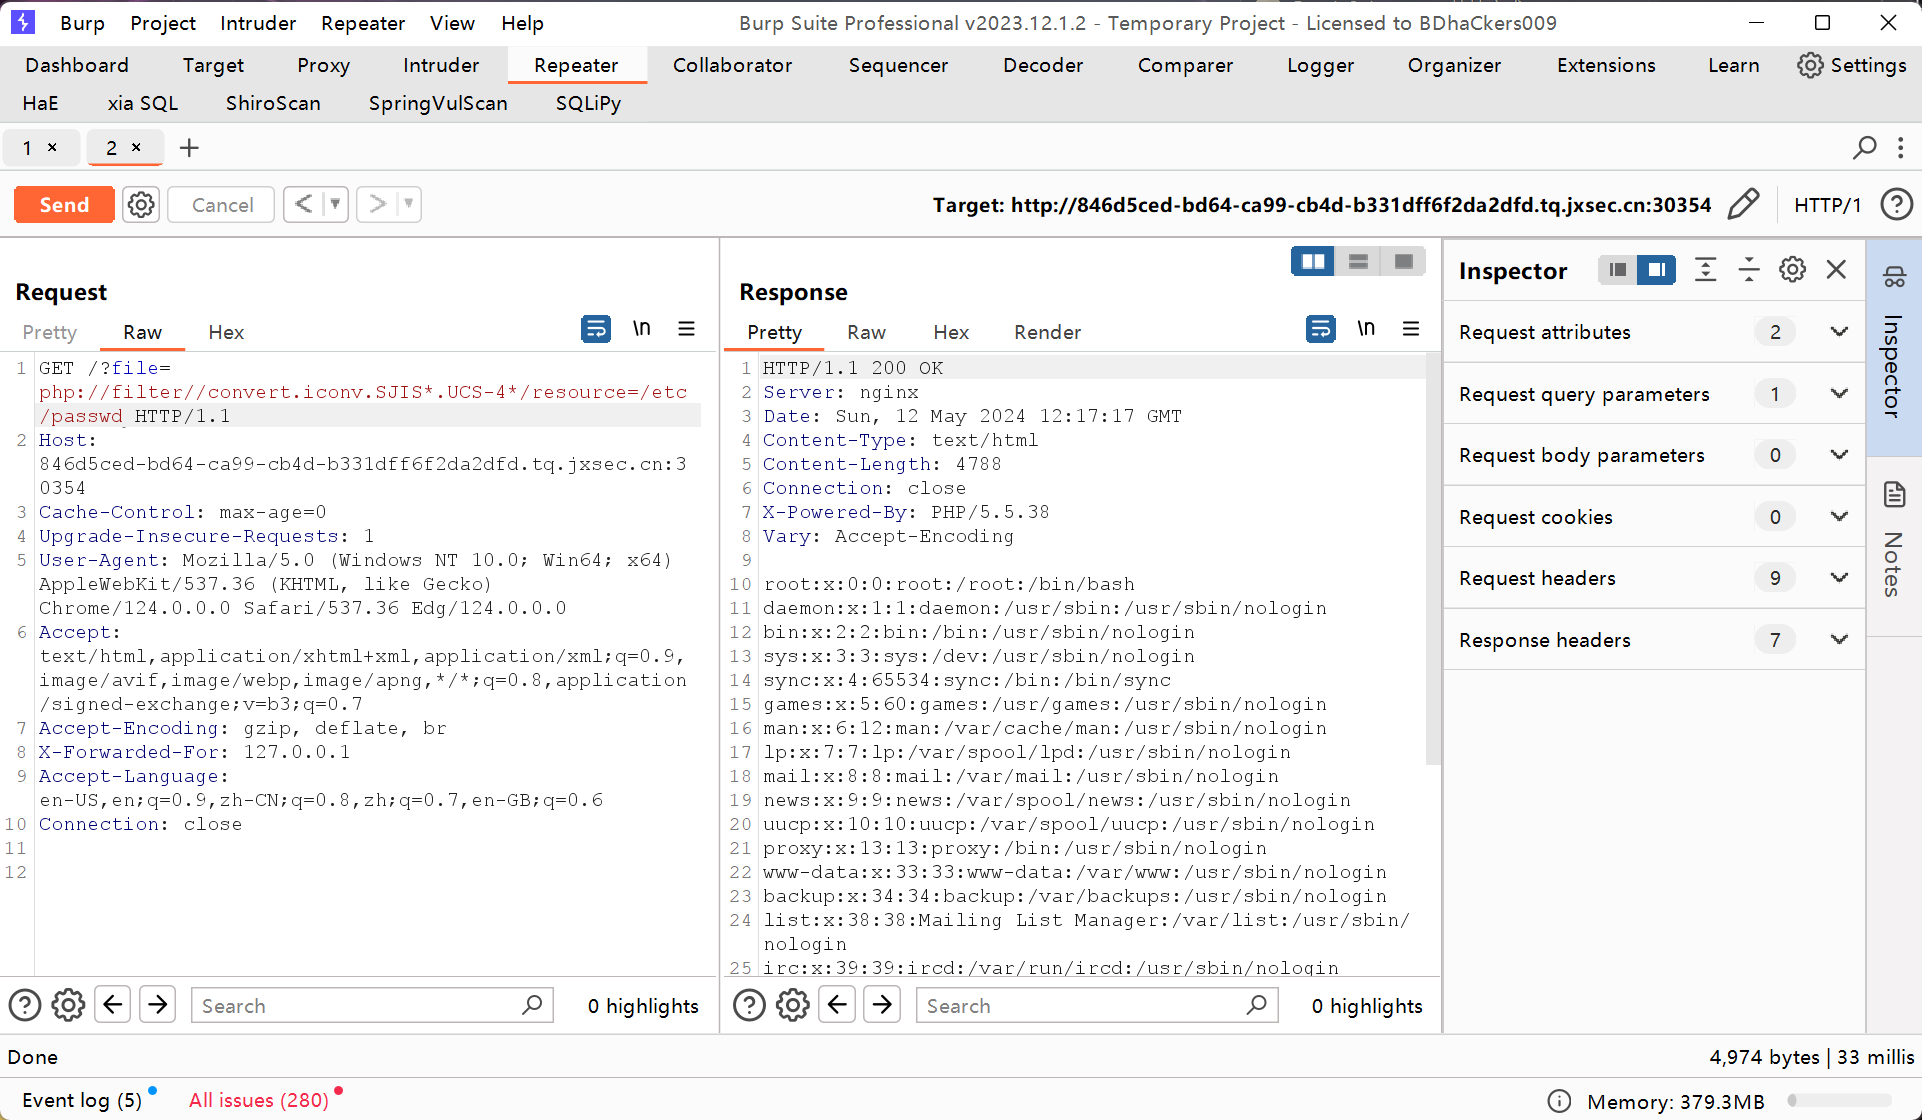Close the Inspector panel
Screen dimensions: 1922x1120
tap(1836, 270)
